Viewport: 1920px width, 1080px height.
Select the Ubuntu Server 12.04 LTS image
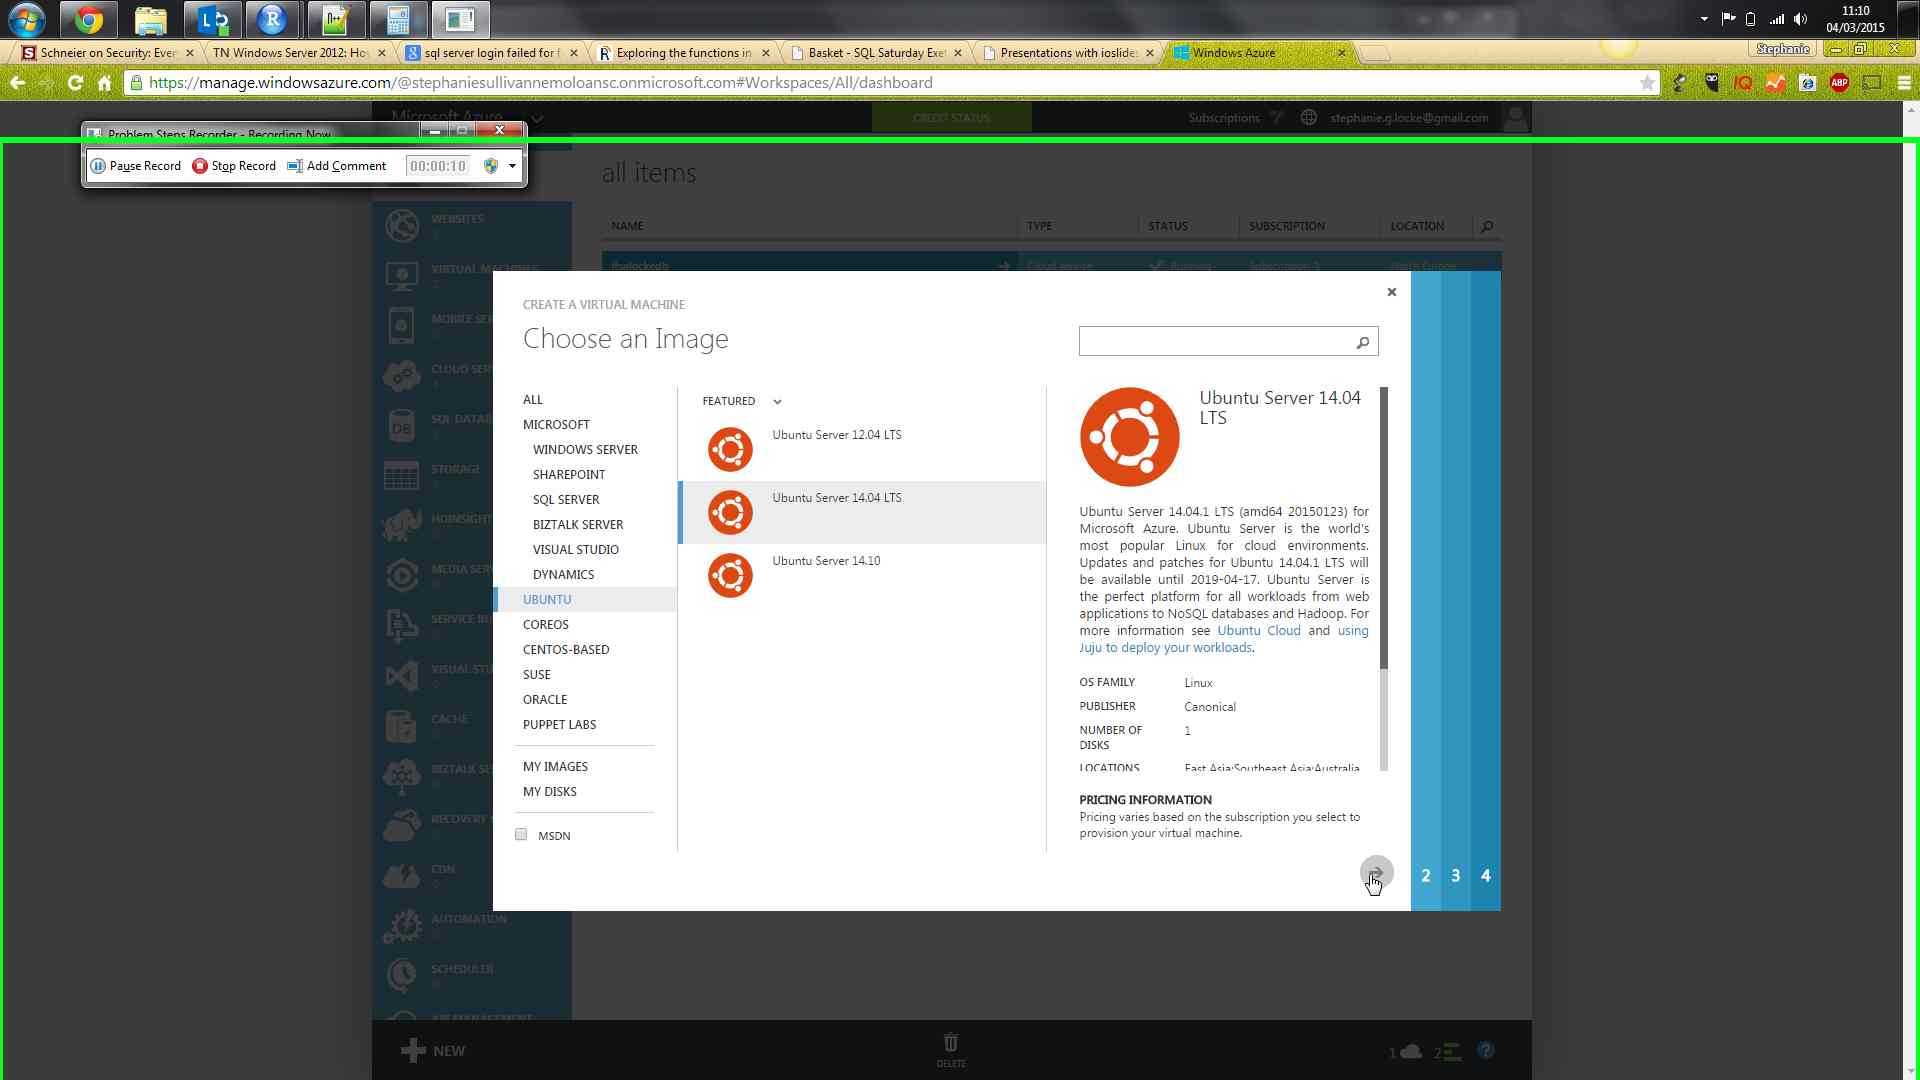(x=836, y=435)
